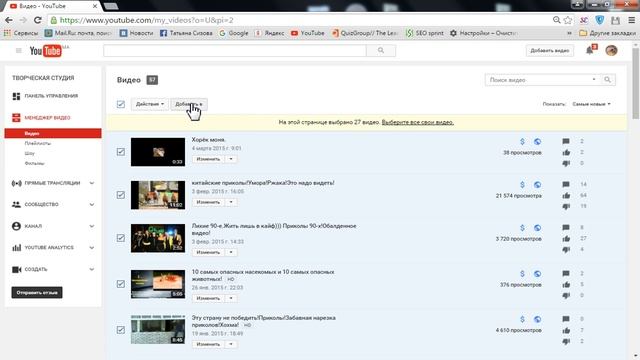Open the hamburger guide menu icon
This screenshot has height=360, width=640.
pyautogui.click(x=18, y=51)
